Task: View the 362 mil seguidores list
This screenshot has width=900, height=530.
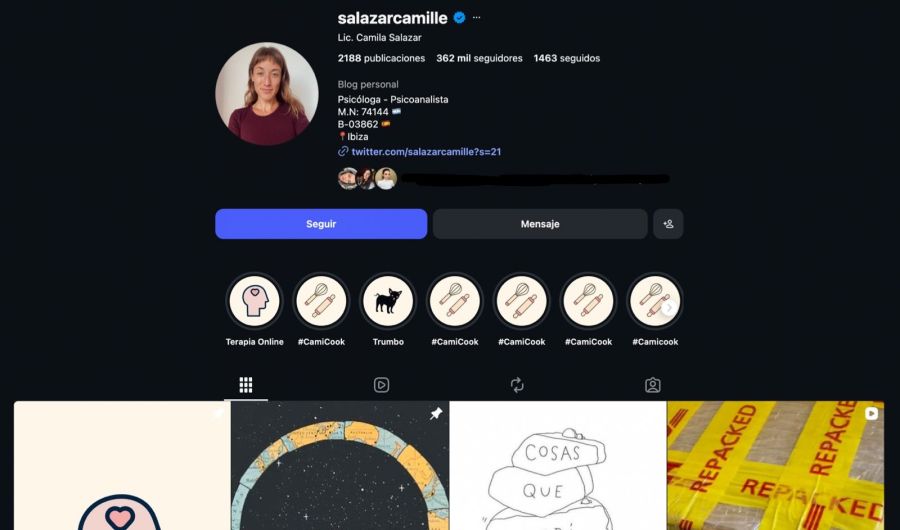Action: [x=479, y=58]
